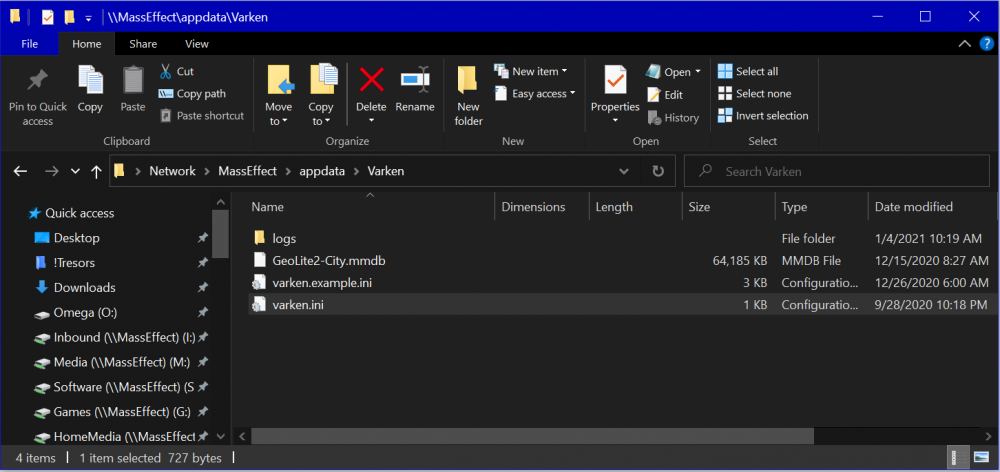Select varken.example.ini file

tap(321, 283)
